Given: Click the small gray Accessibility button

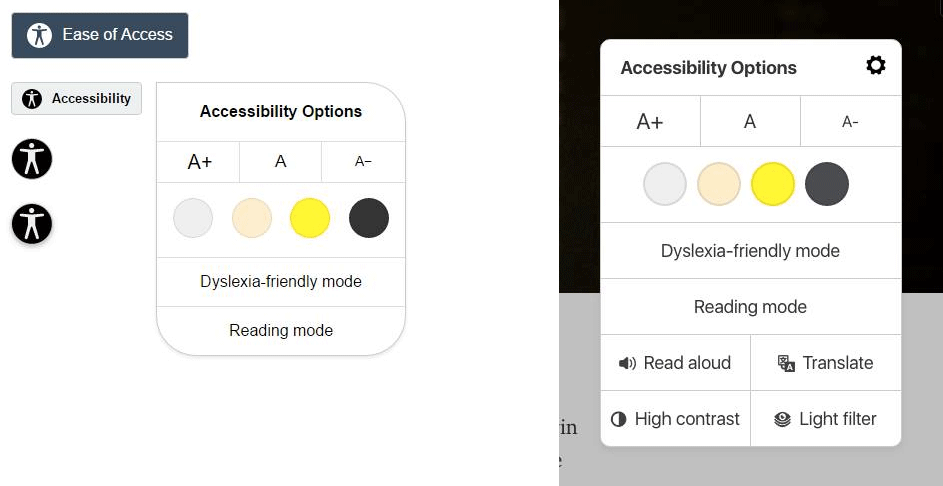Looking at the screenshot, I should (76, 99).
